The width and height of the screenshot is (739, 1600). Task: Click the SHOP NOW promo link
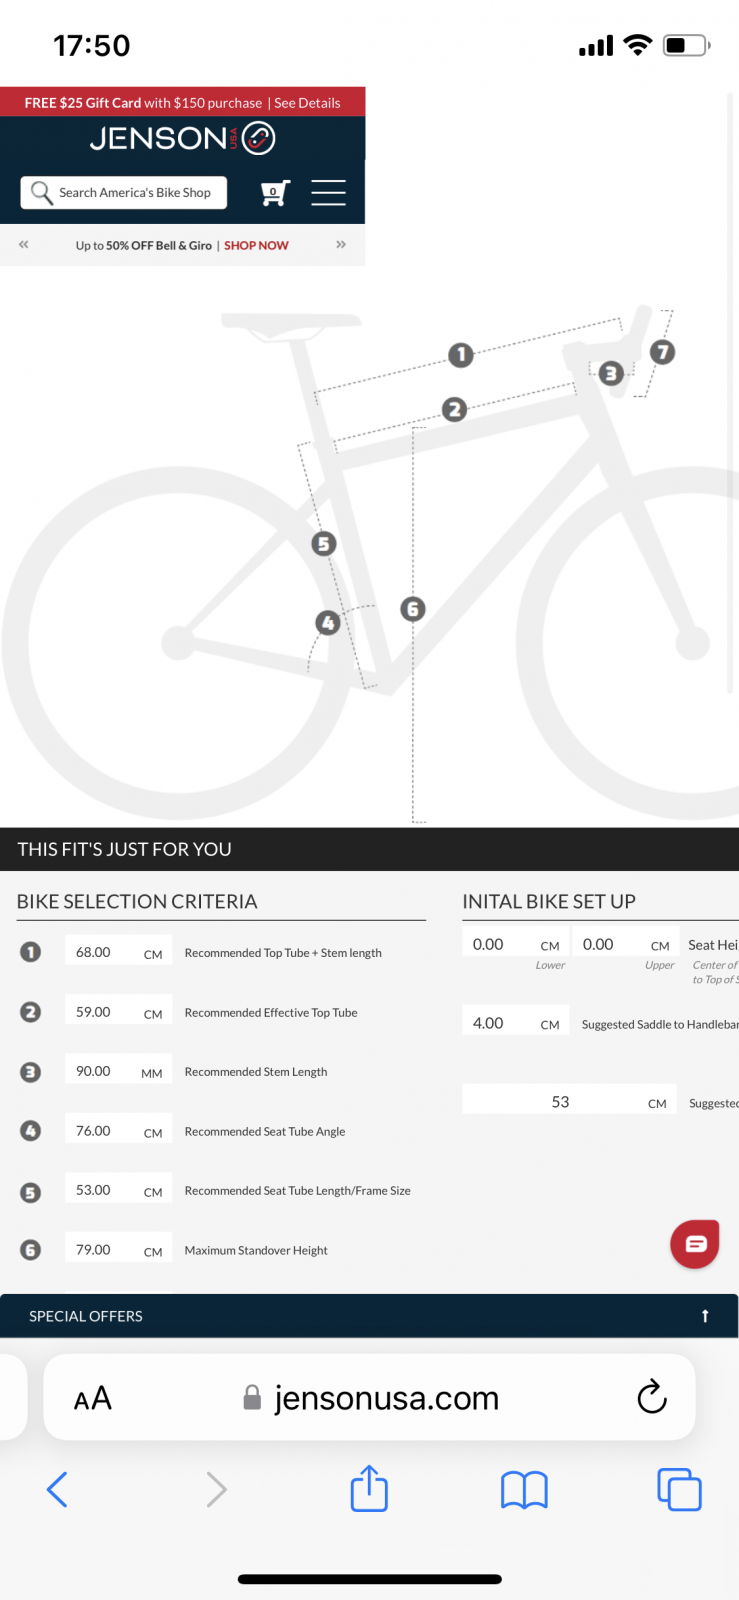tap(256, 246)
